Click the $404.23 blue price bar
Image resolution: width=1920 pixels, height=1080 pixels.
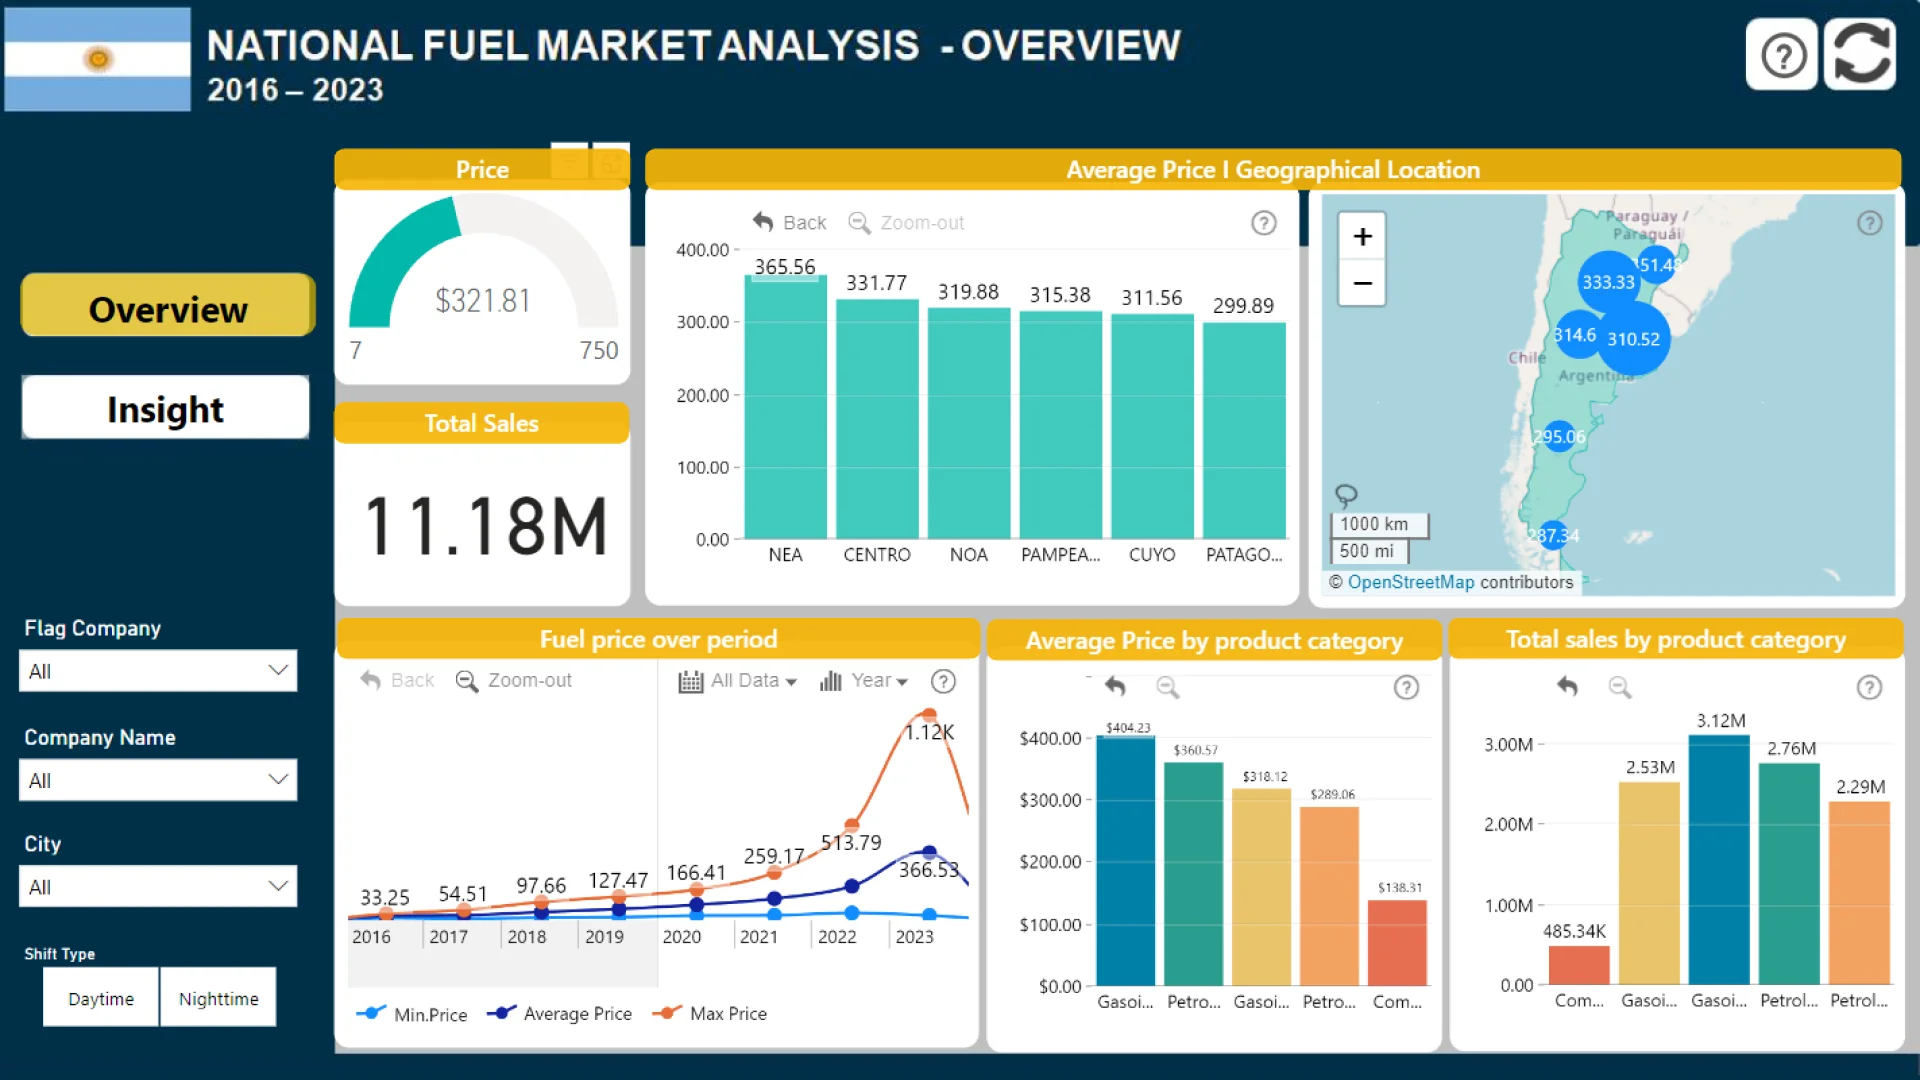[1126, 861]
